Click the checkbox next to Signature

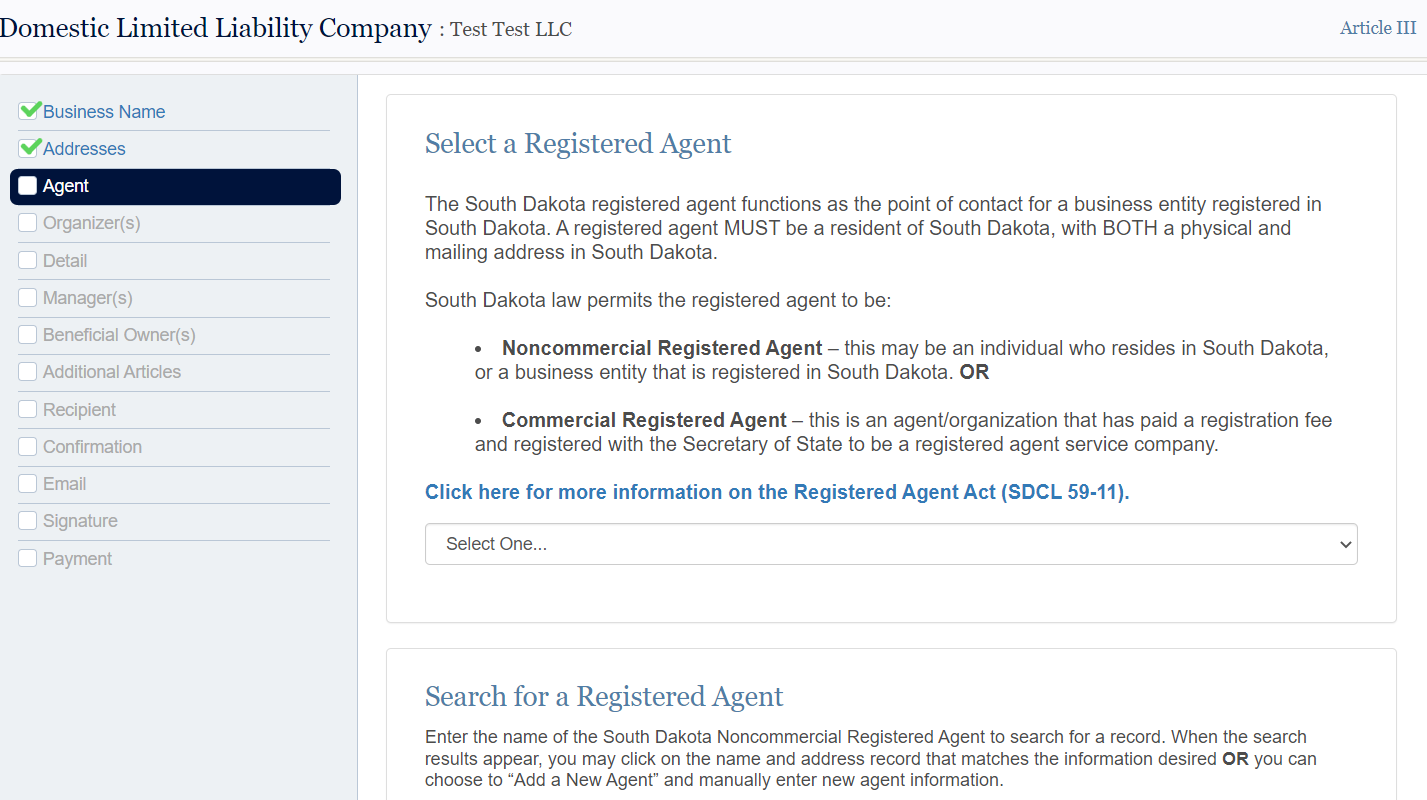pos(27,520)
